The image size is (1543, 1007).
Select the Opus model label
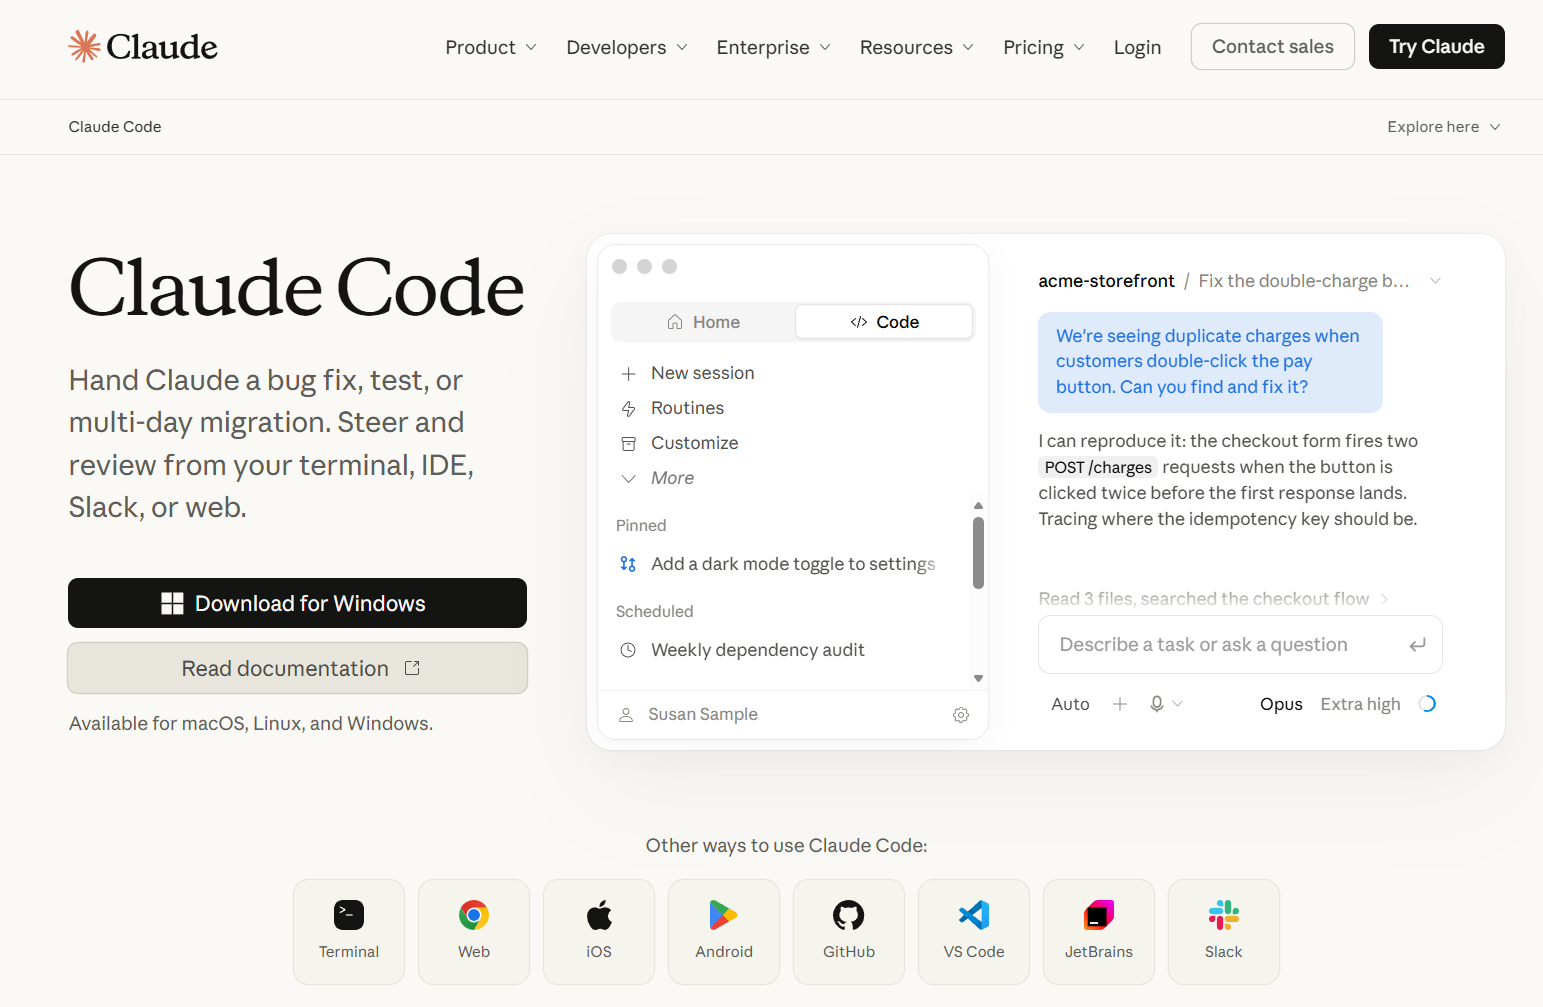coord(1281,704)
